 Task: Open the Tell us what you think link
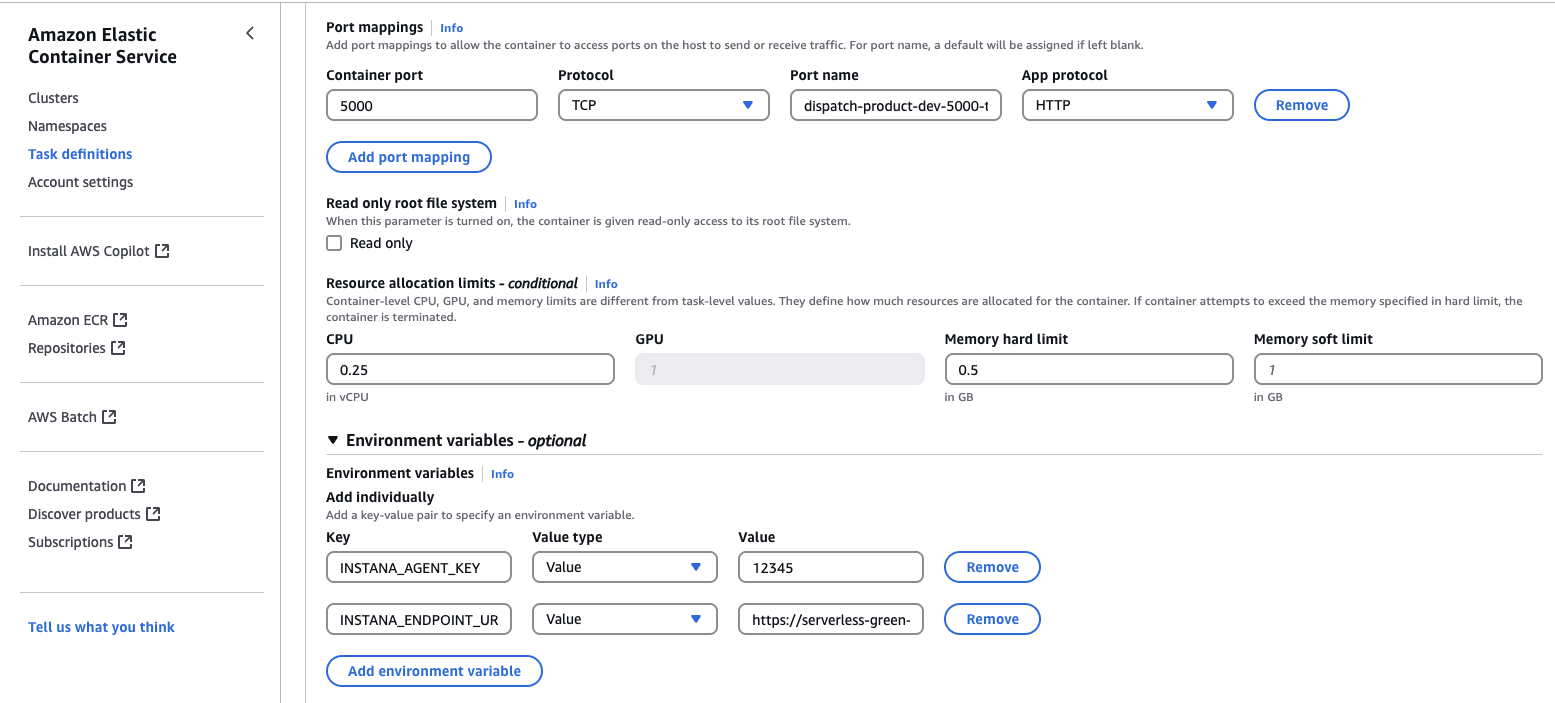(101, 627)
